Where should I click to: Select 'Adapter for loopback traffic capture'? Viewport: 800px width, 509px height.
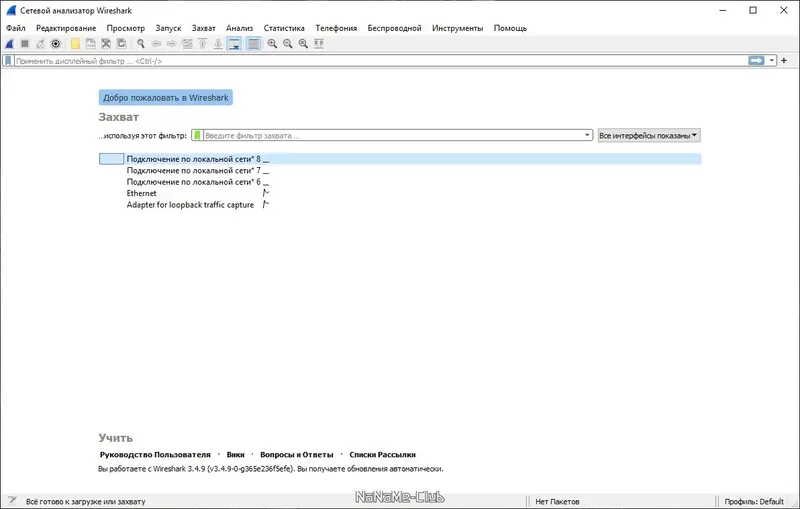[x=400, y=205]
